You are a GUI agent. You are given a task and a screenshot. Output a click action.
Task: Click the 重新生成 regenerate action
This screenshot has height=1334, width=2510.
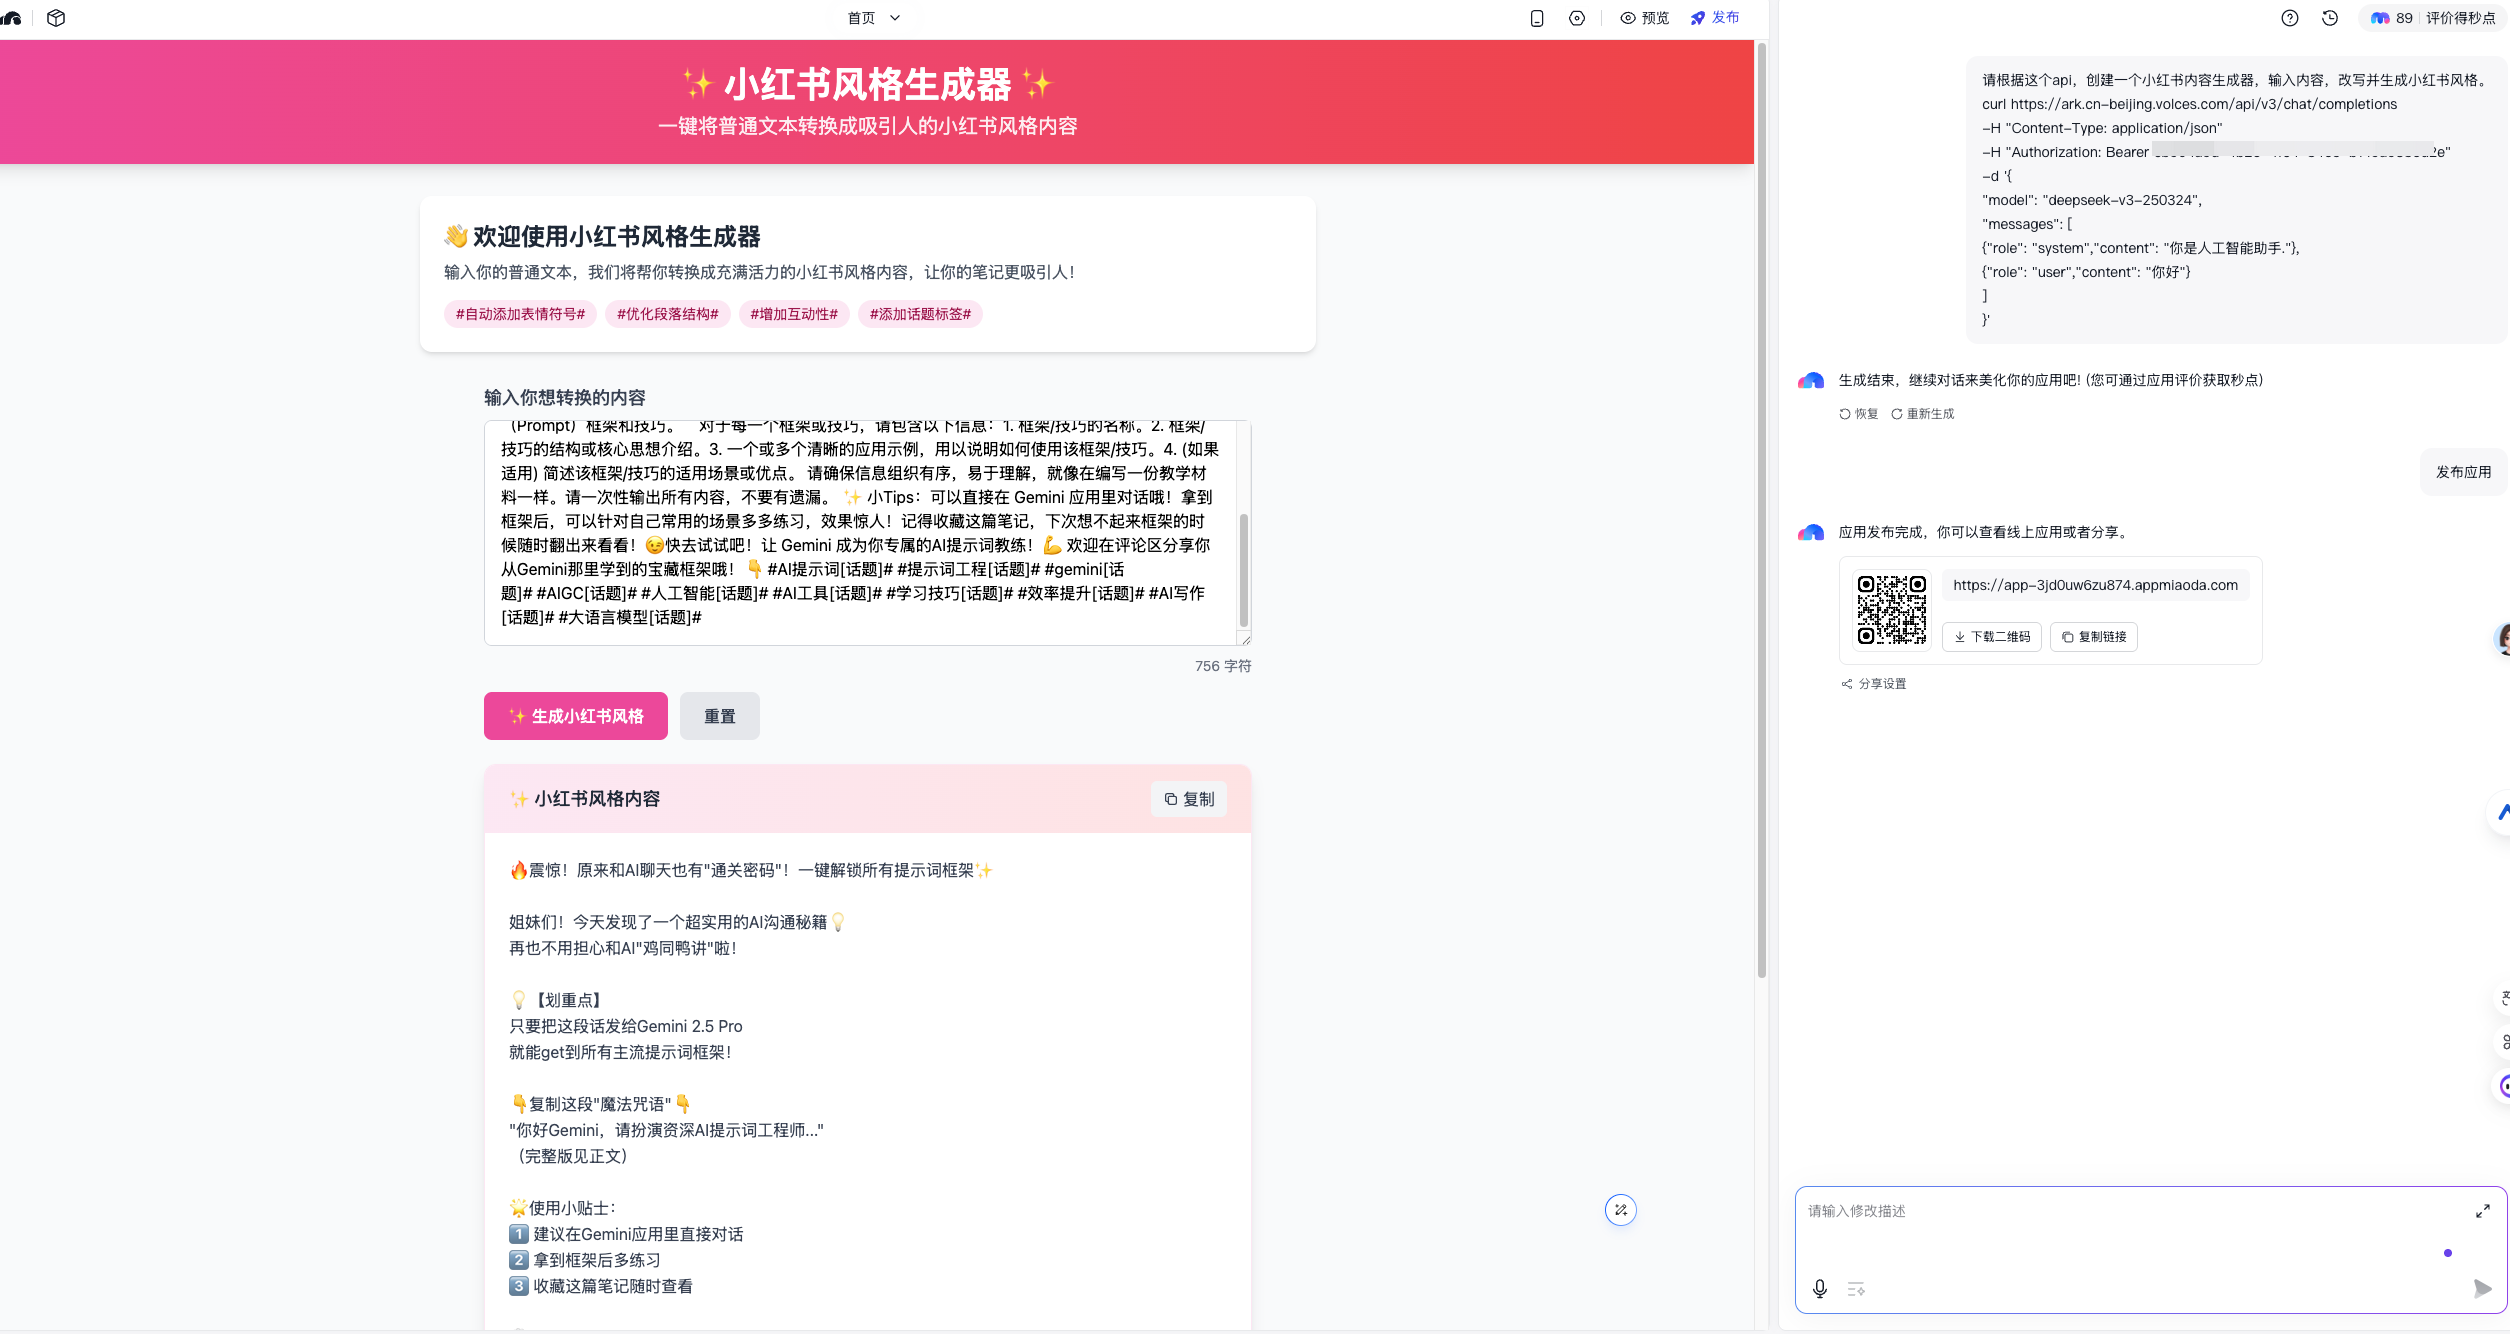1922,414
